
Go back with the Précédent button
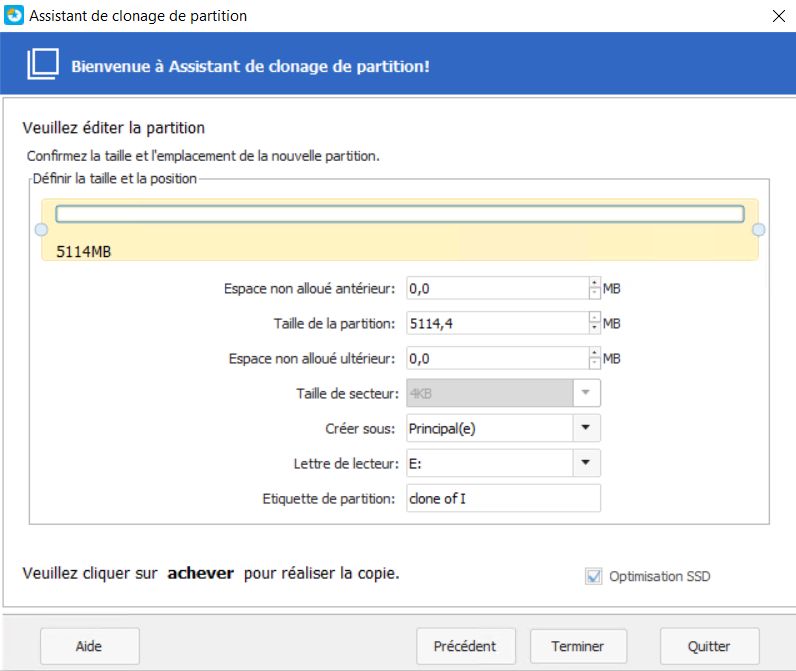465,646
